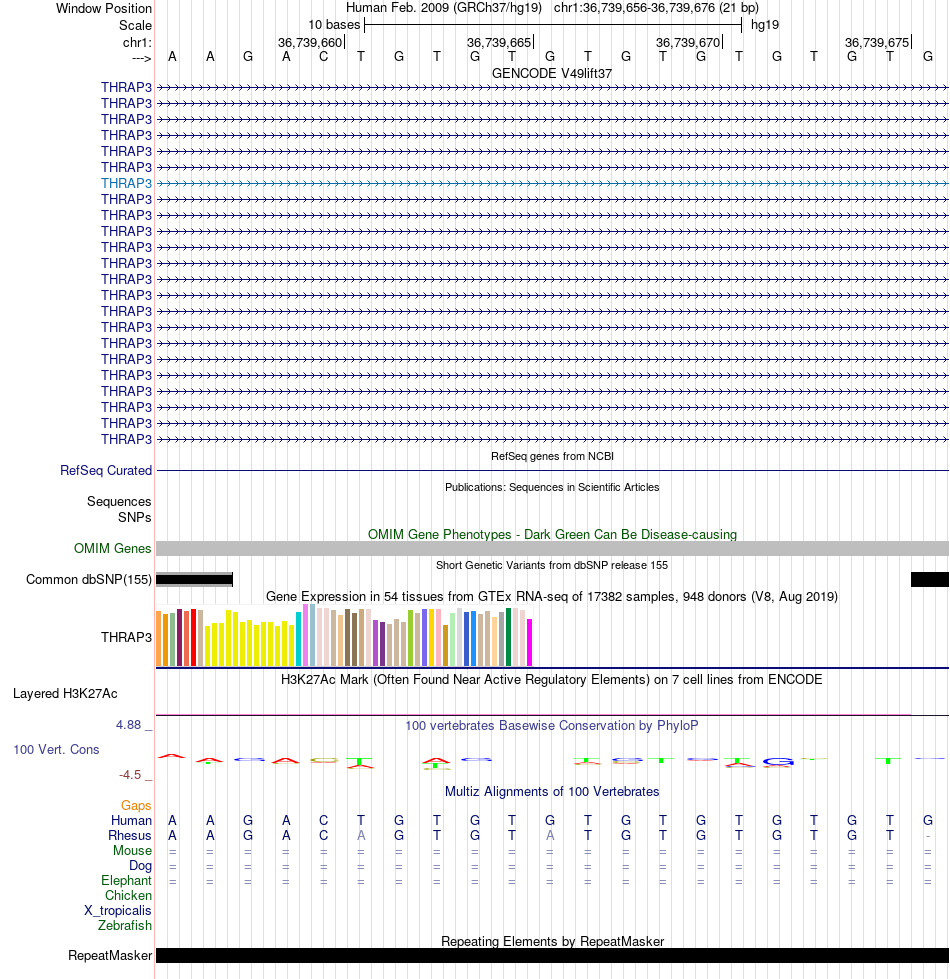Click the Layered H3K27Ac track label
Viewport: 950px width, 979px height.
pyautogui.click(x=65, y=694)
